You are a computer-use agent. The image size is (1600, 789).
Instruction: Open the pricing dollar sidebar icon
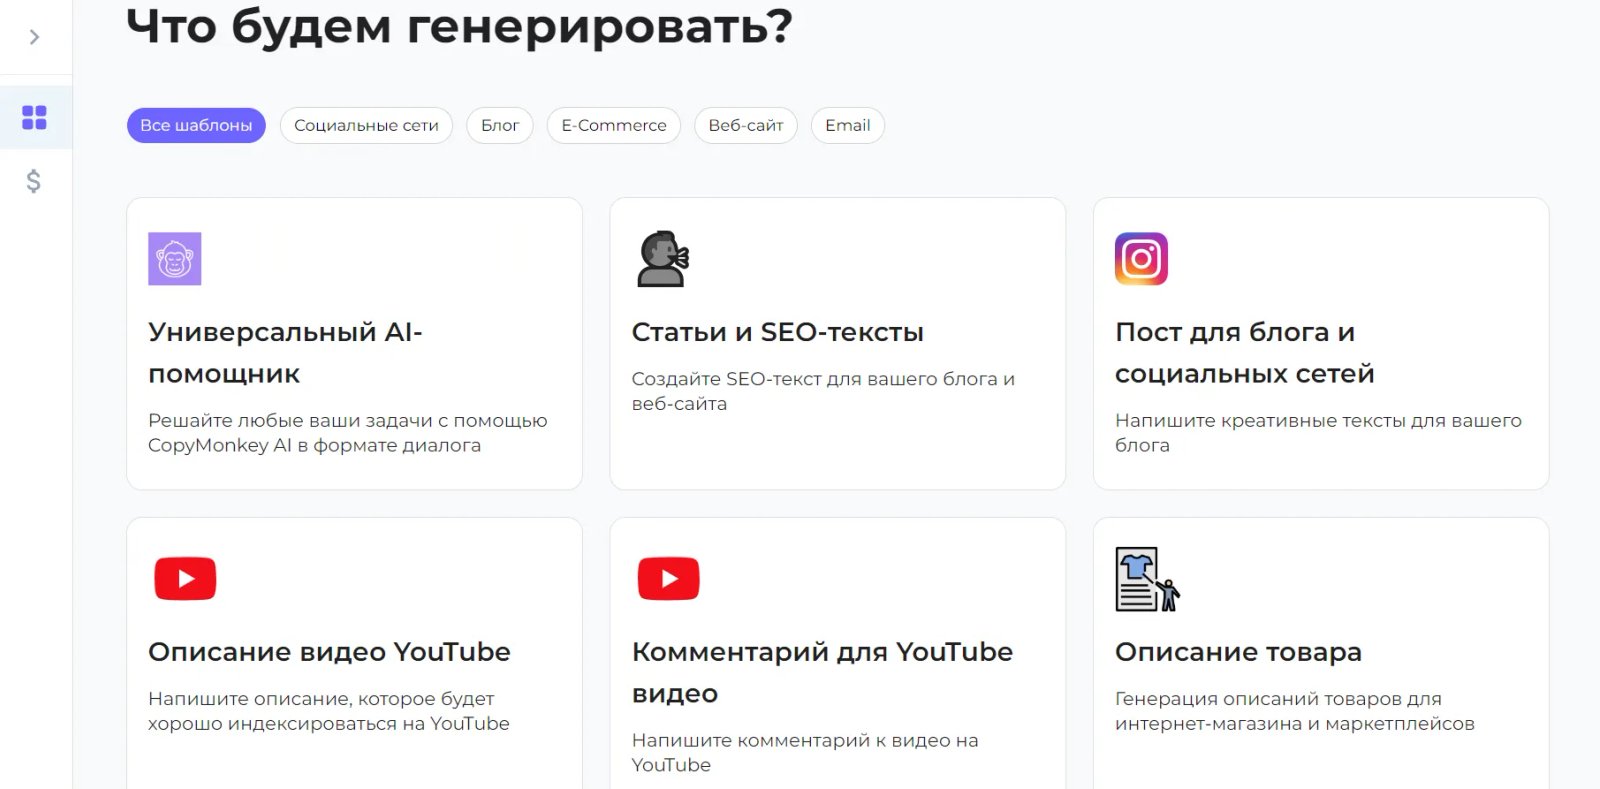click(x=34, y=181)
